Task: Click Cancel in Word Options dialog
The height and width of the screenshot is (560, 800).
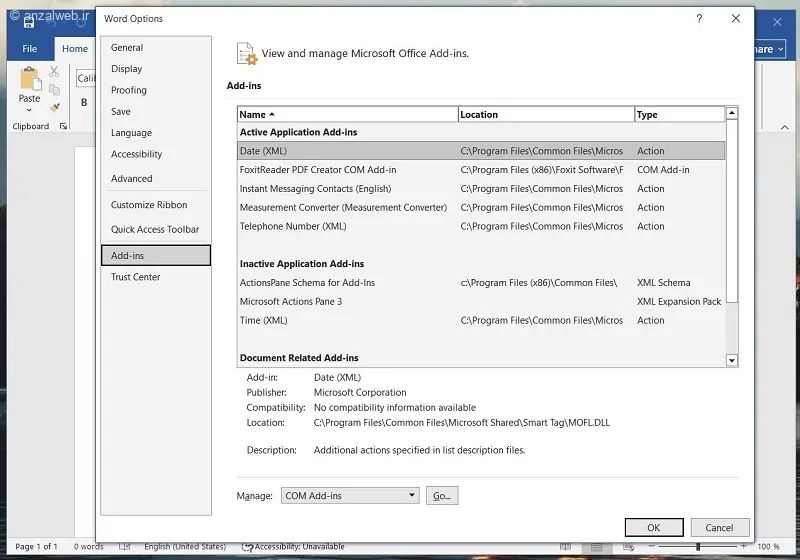Action: pyautogui.click(x=720, y=527)
